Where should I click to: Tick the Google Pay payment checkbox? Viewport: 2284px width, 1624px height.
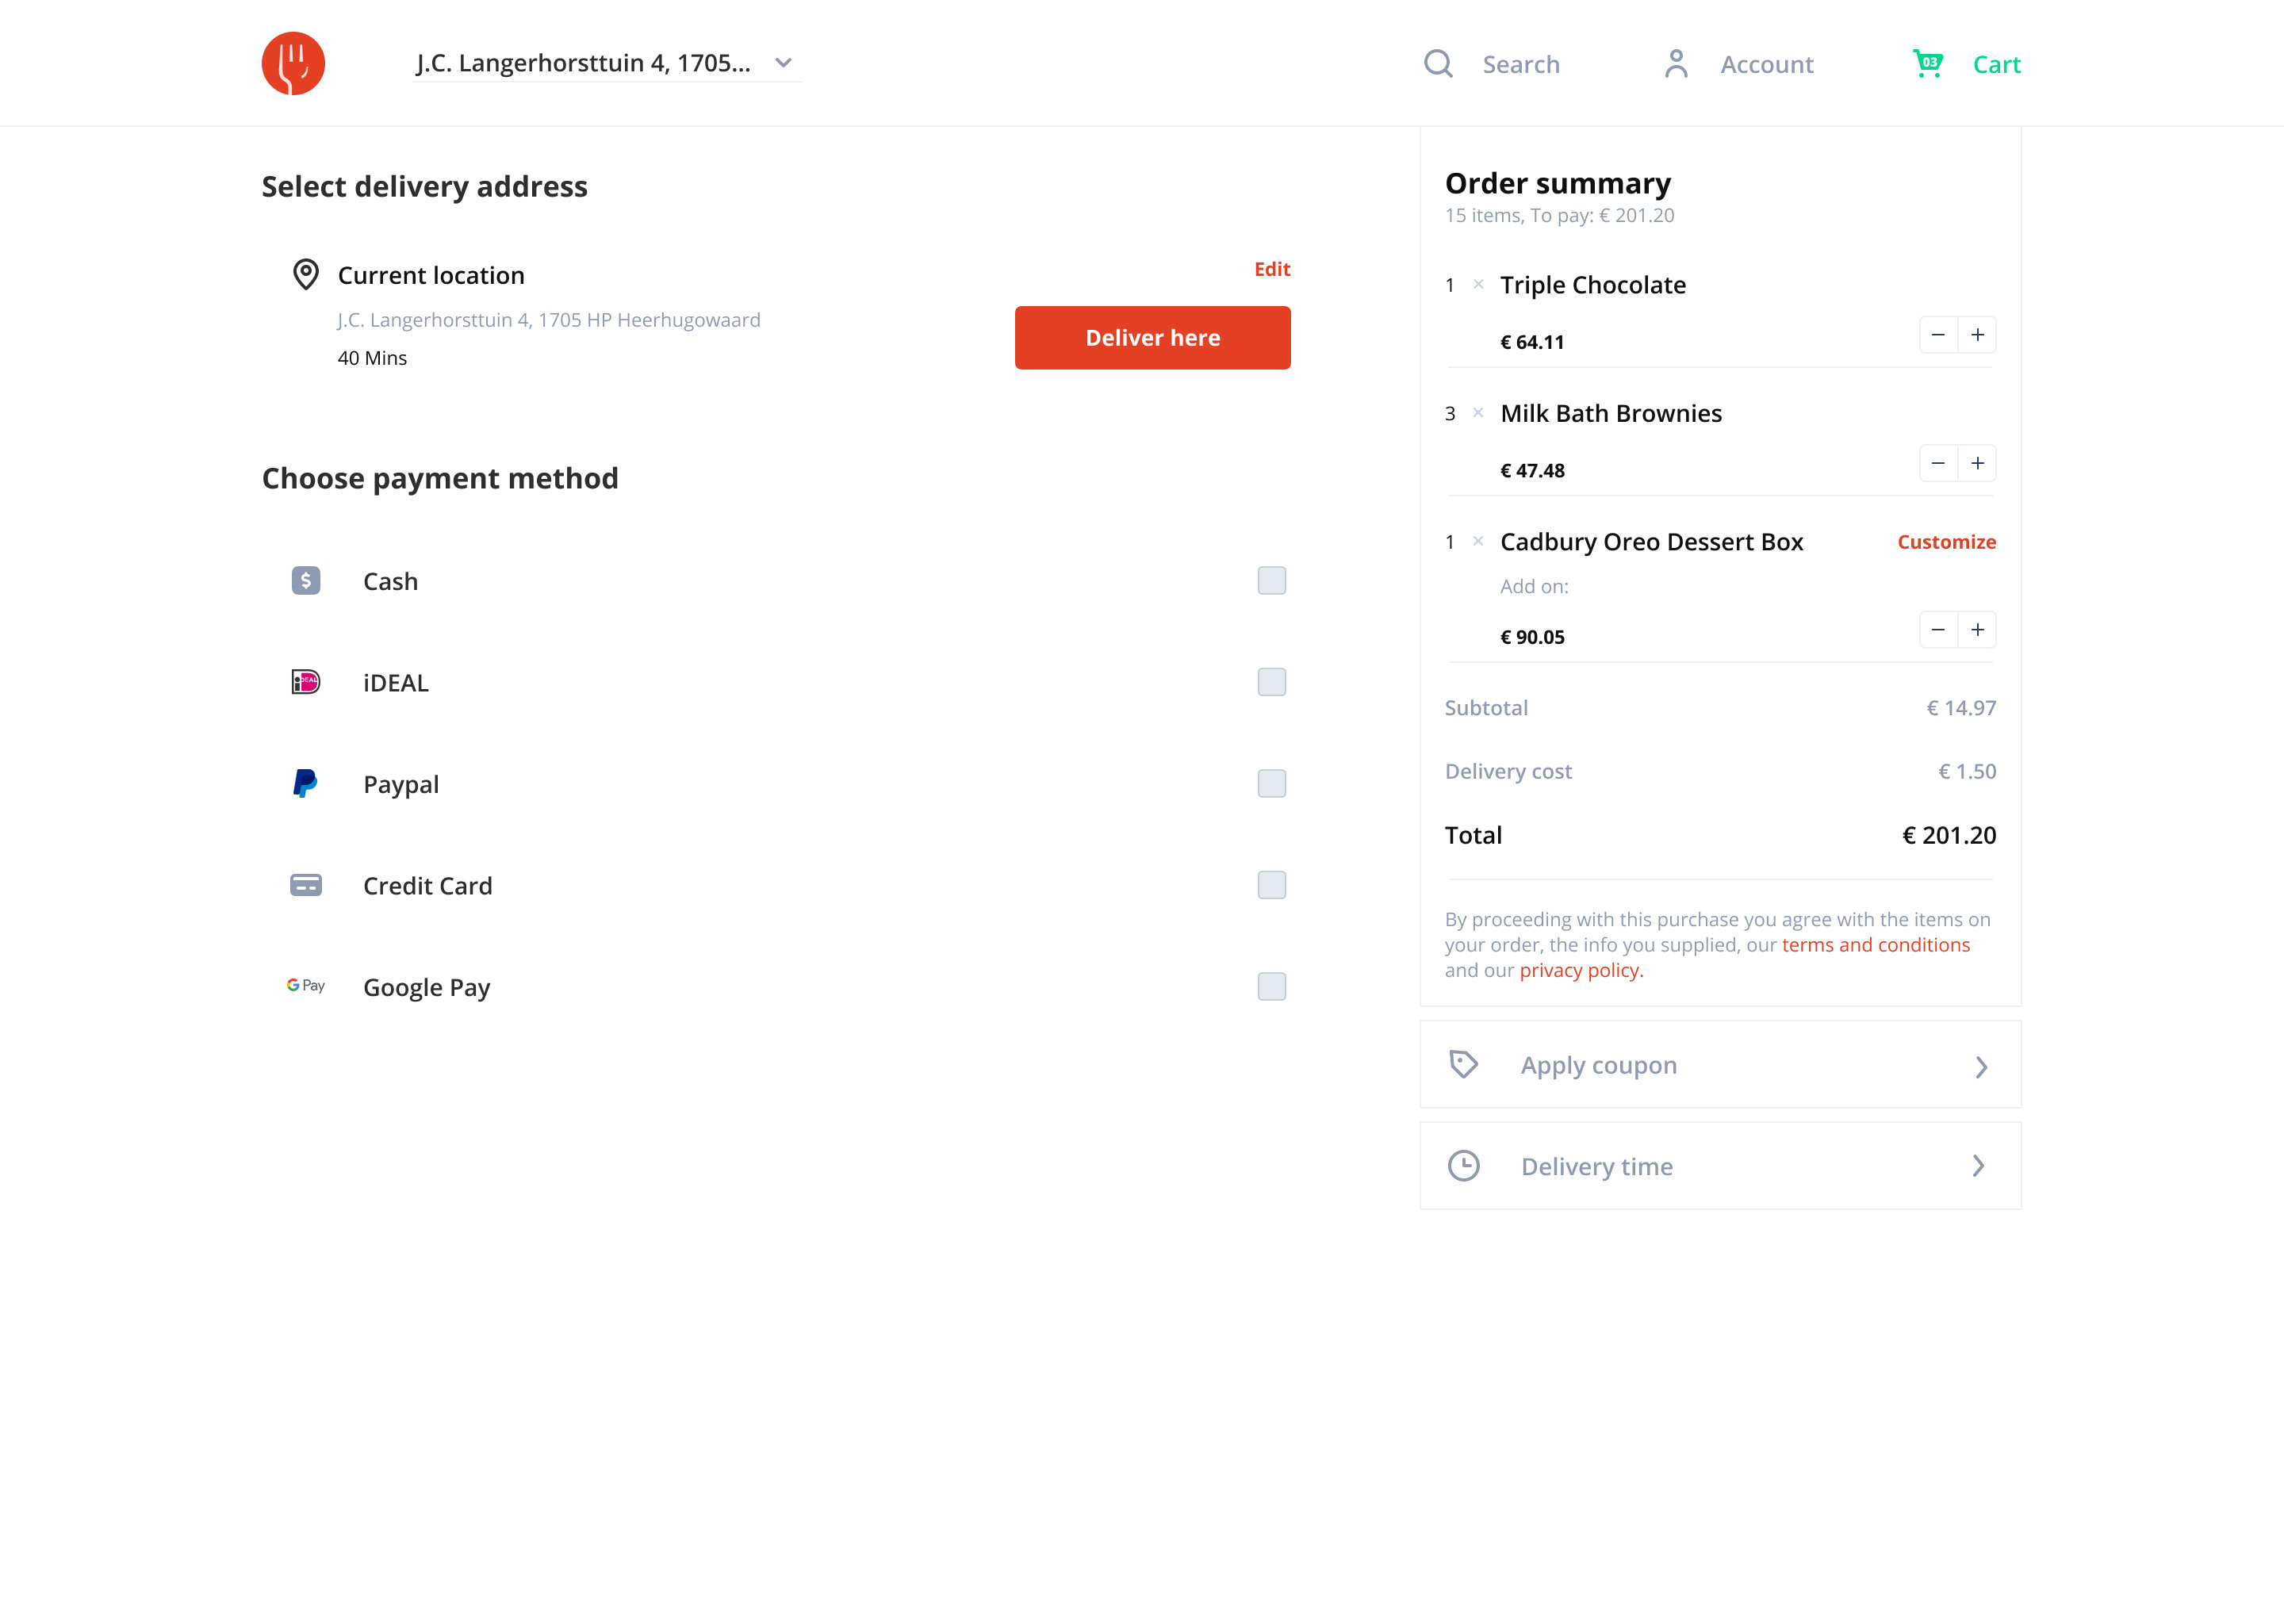(x=1271, y=986)
